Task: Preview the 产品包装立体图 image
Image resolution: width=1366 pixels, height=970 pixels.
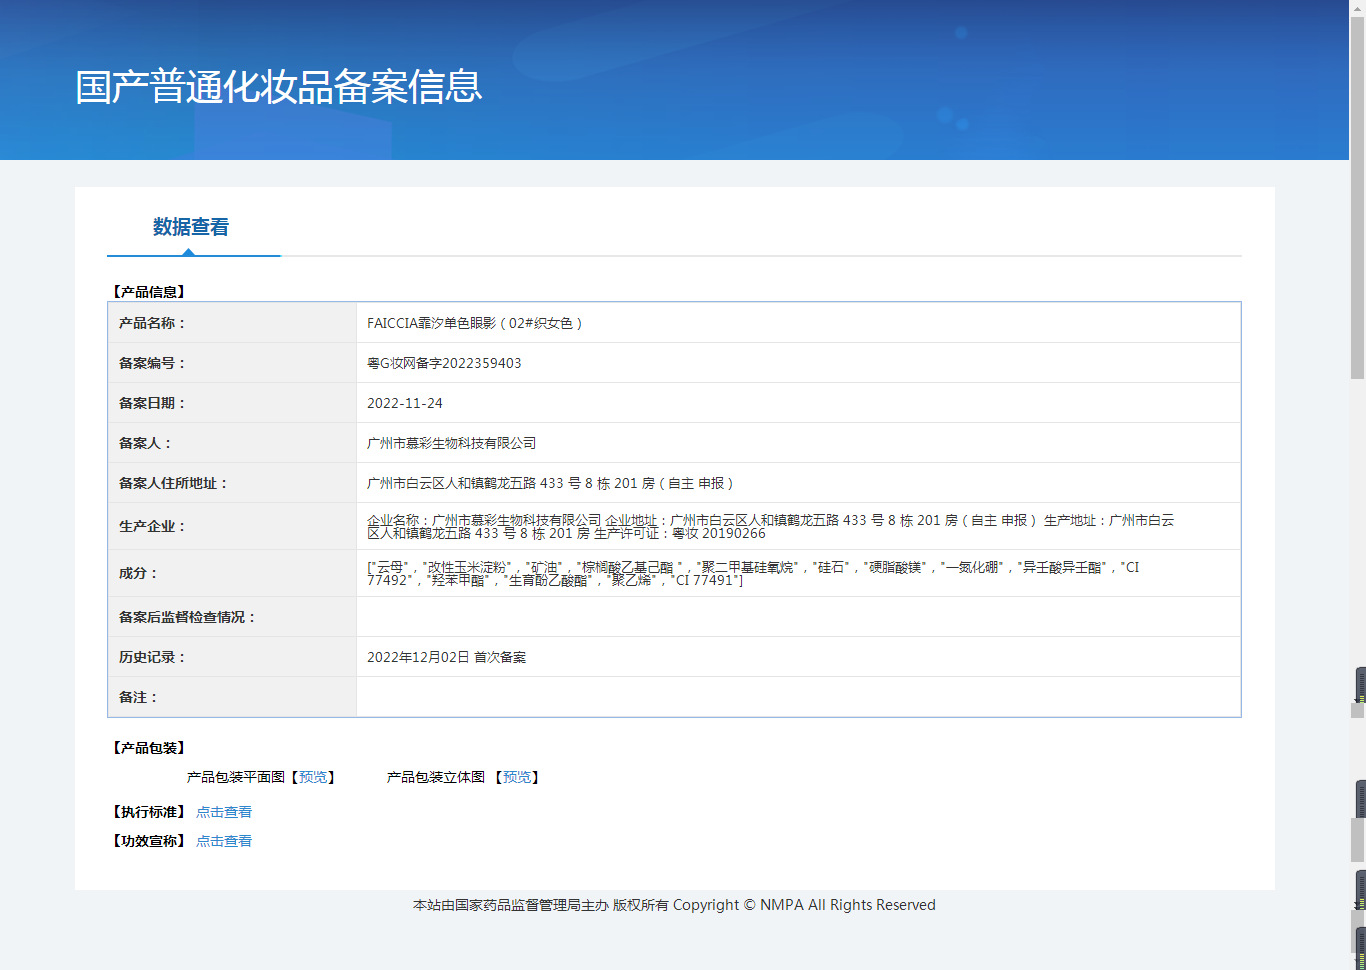Action: [517, 777]
